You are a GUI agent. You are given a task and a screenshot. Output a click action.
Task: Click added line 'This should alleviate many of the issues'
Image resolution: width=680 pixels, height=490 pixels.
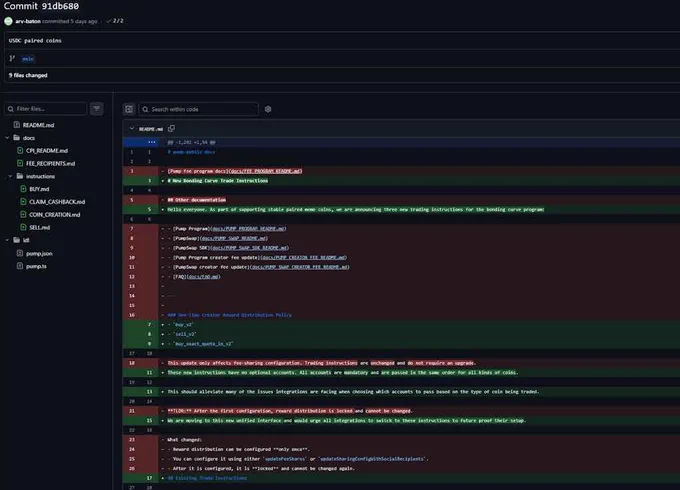[353, 392]
